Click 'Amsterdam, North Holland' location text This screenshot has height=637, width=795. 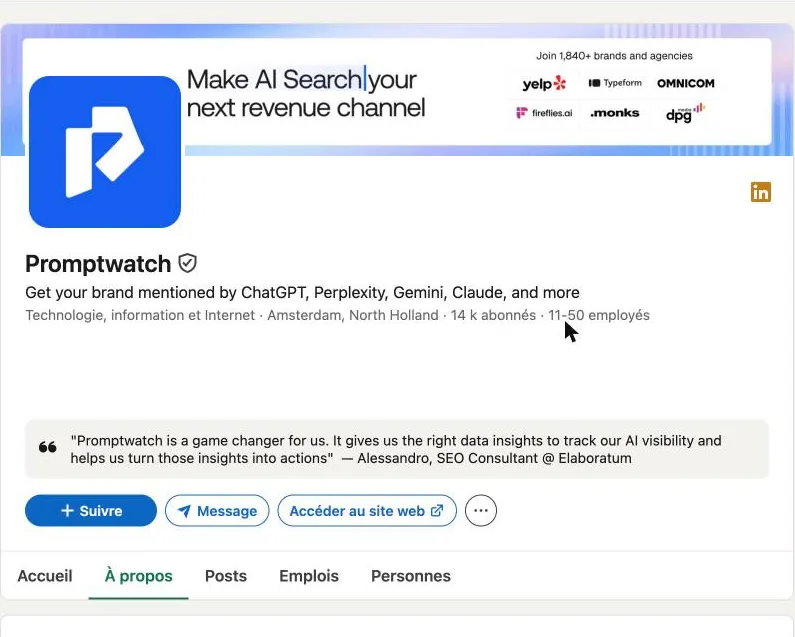pyautogui.click(x=353, y=315)
